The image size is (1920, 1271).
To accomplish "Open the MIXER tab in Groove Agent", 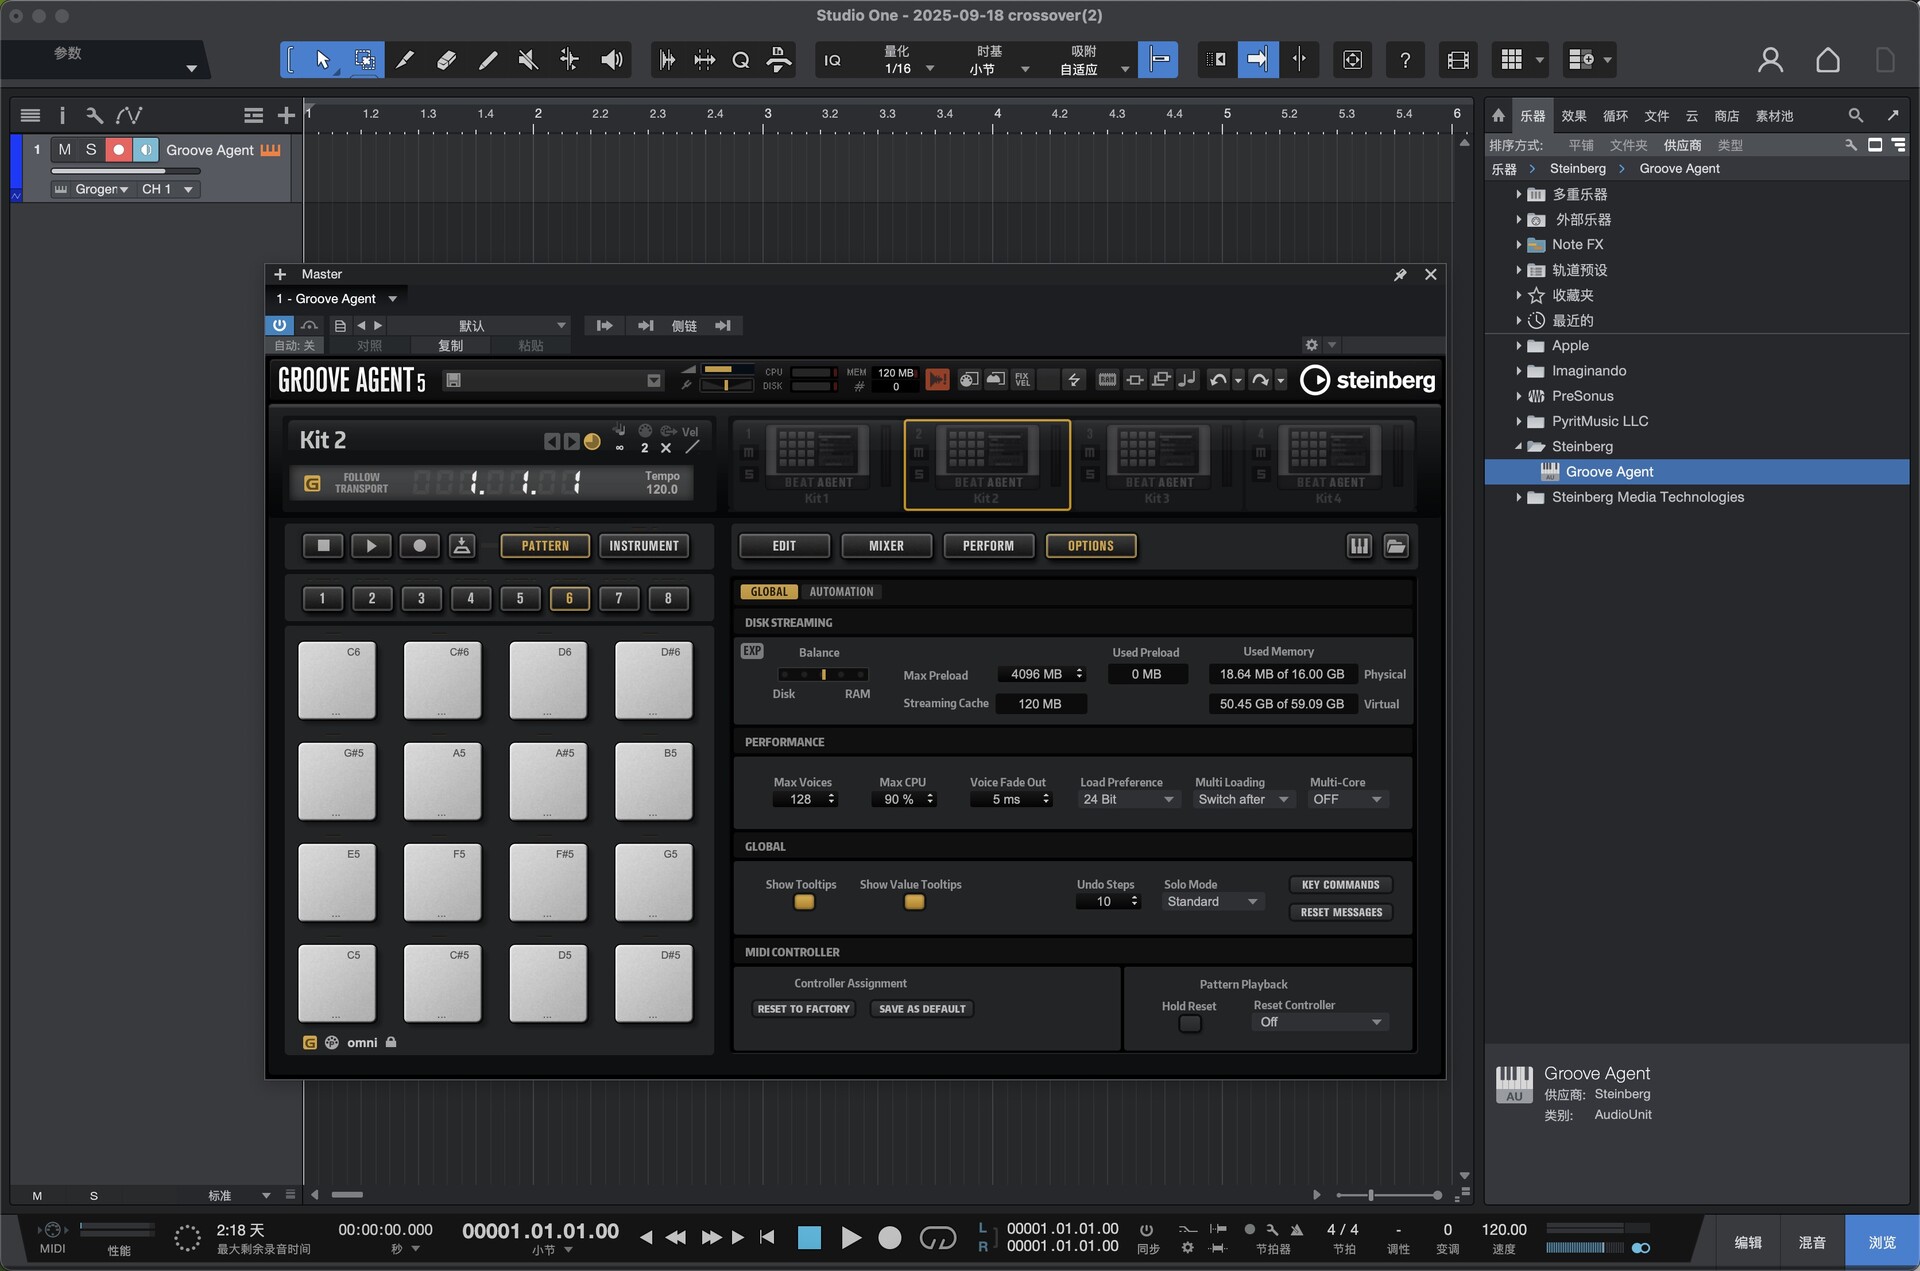I will [x=886, y=546].
